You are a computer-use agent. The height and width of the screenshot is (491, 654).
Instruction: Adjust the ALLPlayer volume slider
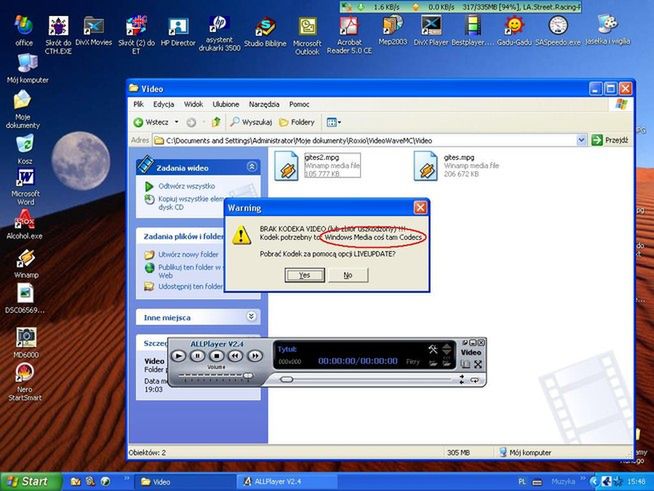pyautogui.click(x=248, y=376)
